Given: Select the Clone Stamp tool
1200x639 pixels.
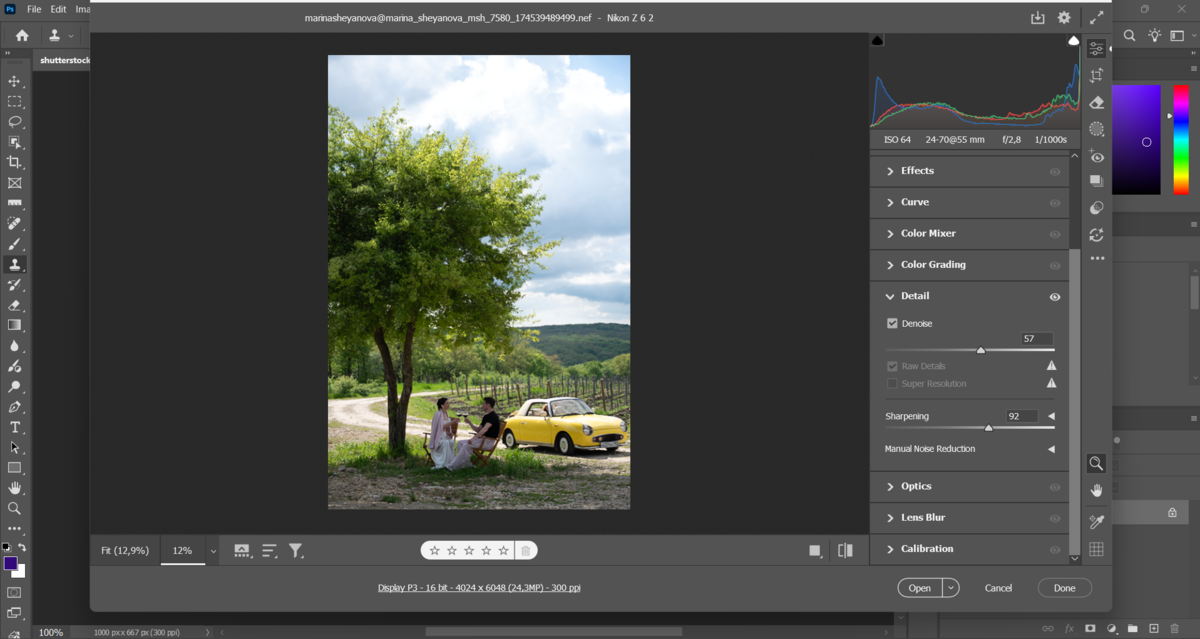Looking at the screenshot, I should [14, 264].
